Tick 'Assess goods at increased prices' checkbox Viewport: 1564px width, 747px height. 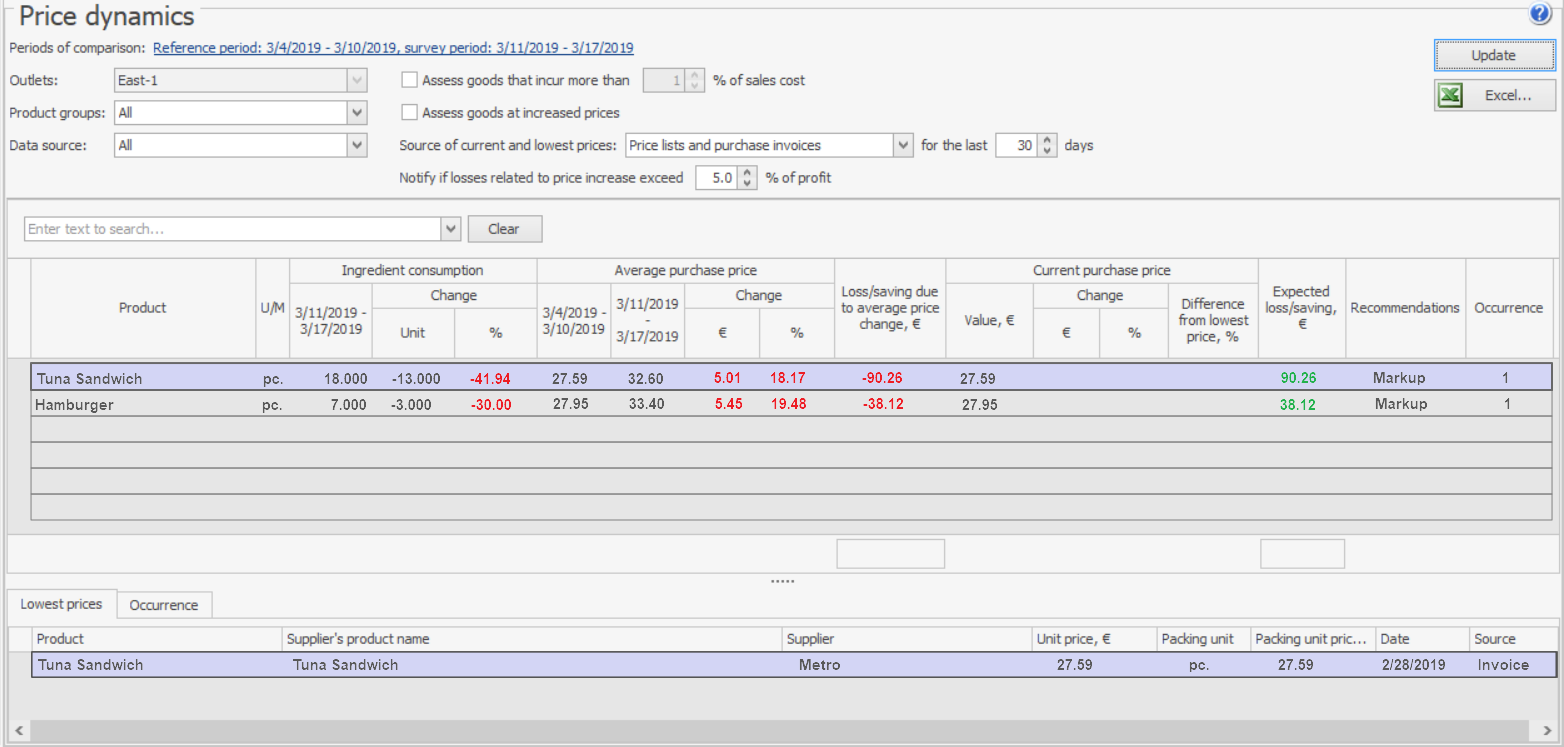pyautogui.click(x=409, y=113)
